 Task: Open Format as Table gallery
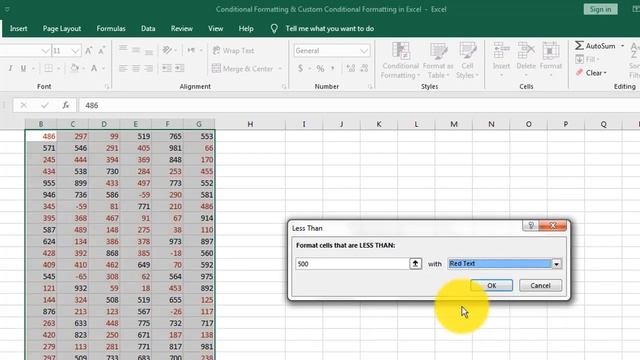coord(438,60)
